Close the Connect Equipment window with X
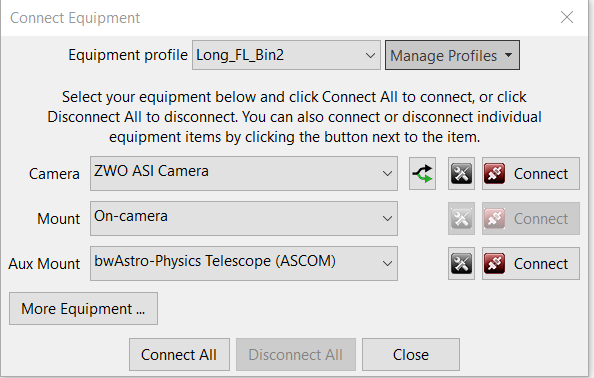 pyautogui.click(x=567, y=17)
